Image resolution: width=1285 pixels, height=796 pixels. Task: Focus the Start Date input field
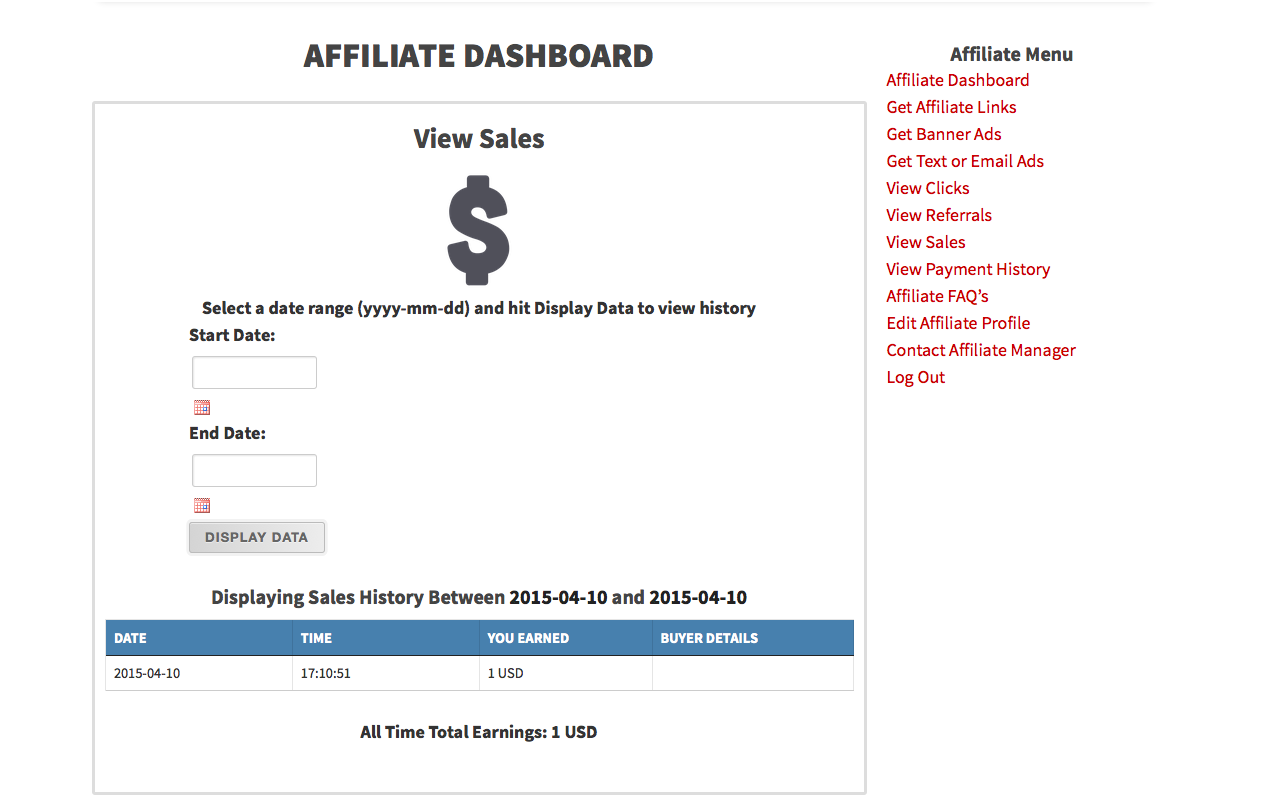pyautogui.click(x=254, y=373)
